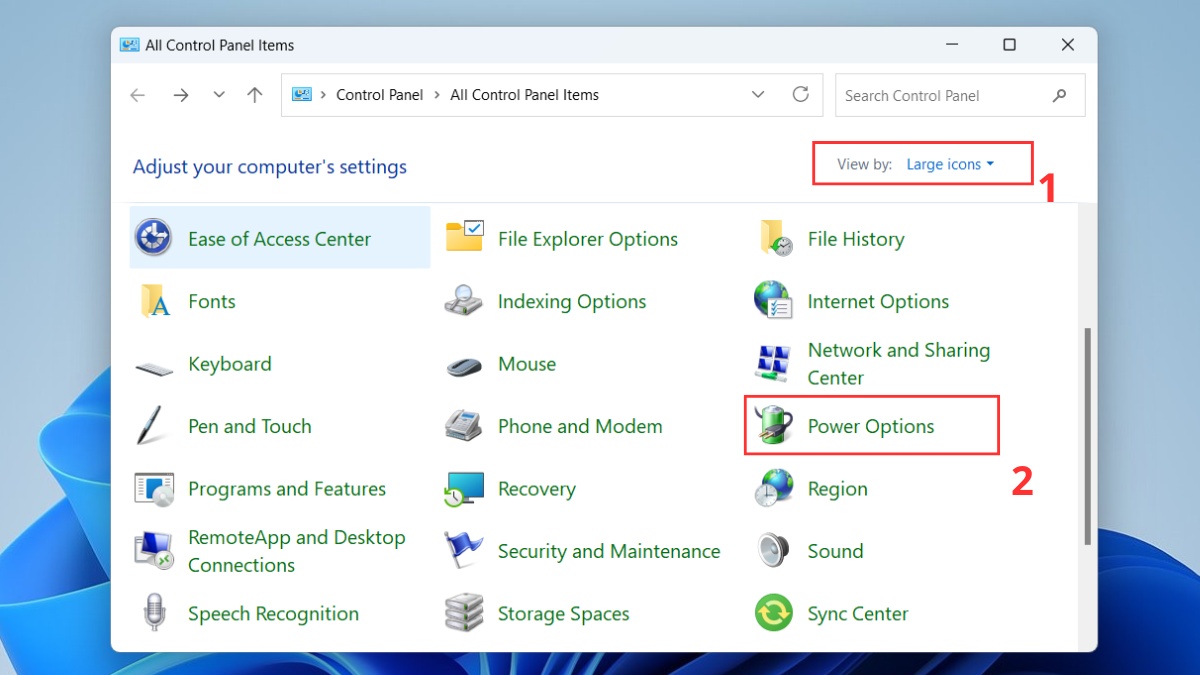Open the Speech Recognition microphone icon
Viewport: 1200px width, 675px height.
(x=154, y=613)
